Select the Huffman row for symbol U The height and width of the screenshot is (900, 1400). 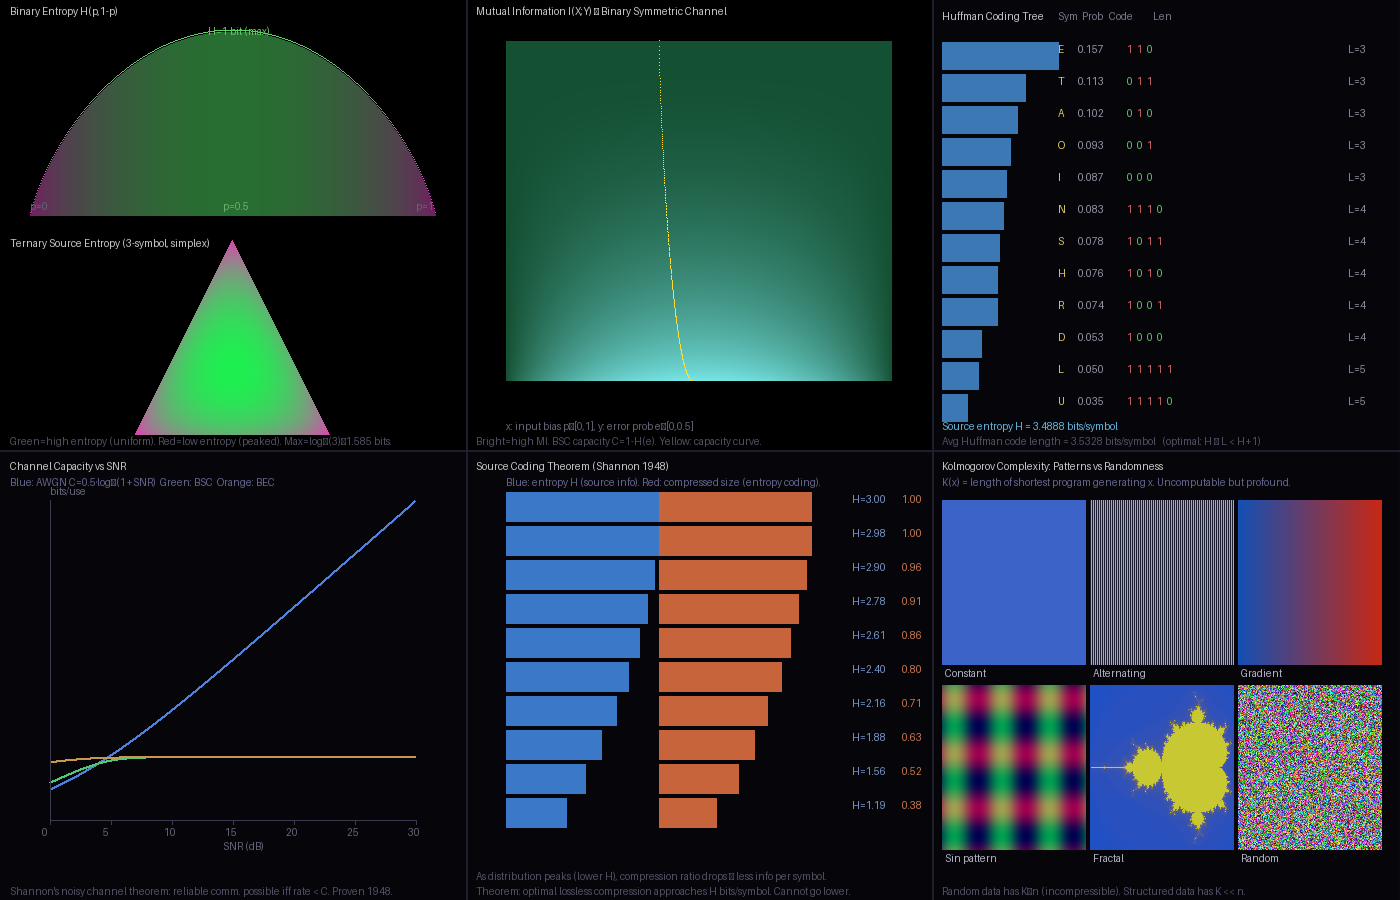[x=1061, y=401]
